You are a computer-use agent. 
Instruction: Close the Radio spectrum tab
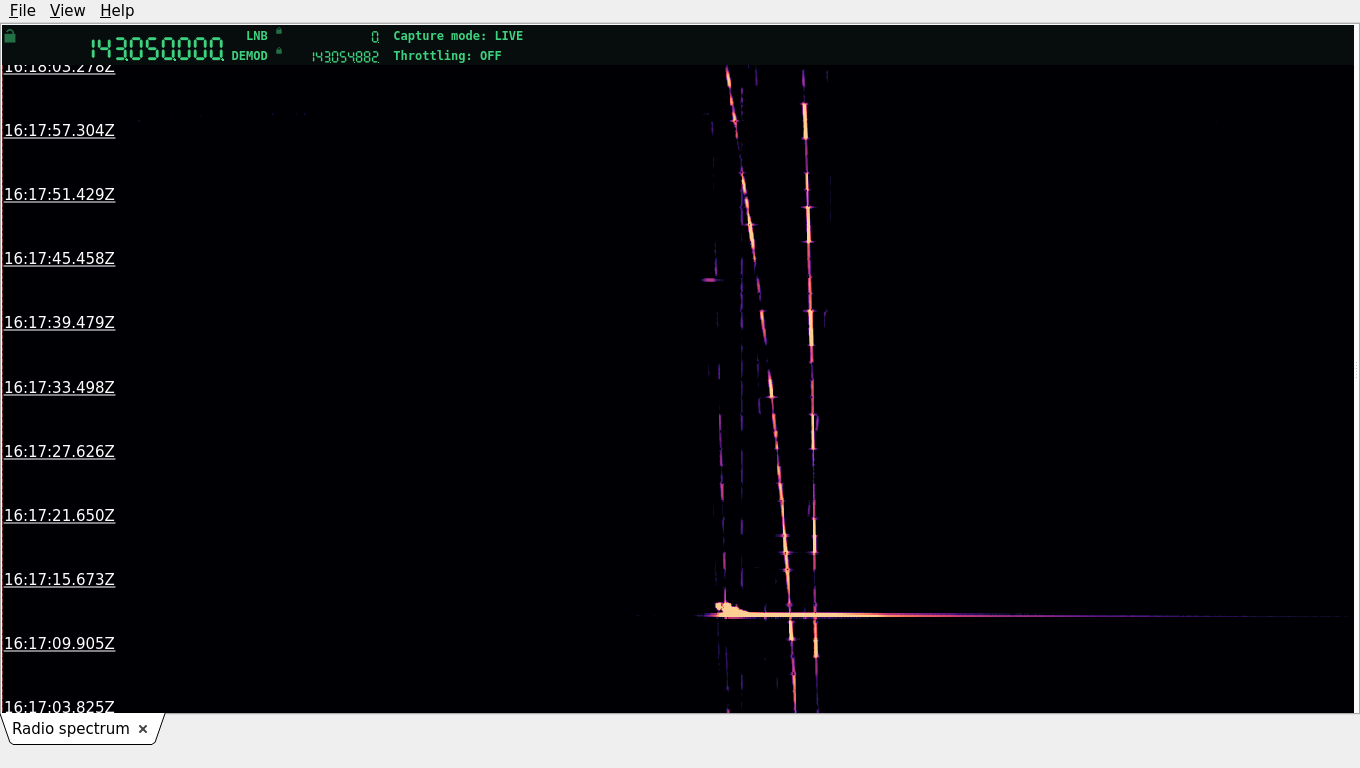pyautogui.click(x=143, y=729)
